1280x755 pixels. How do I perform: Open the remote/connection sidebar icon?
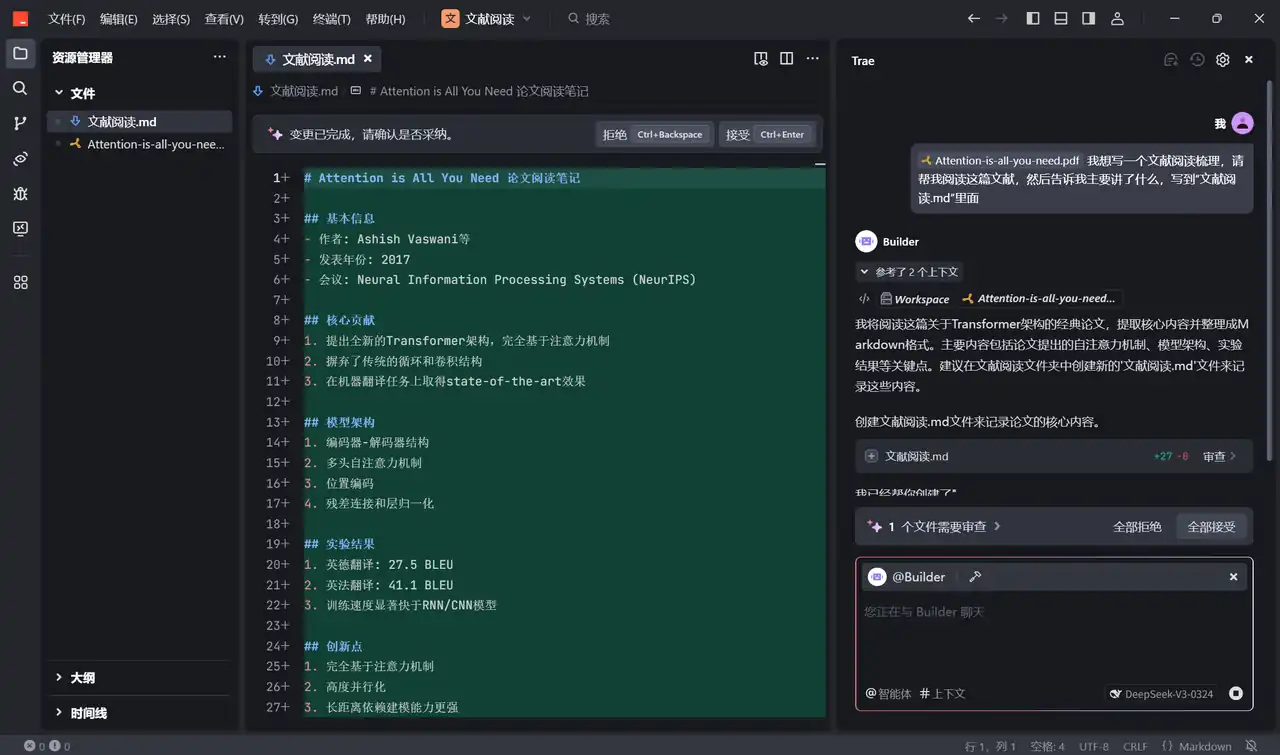[20, 158]
